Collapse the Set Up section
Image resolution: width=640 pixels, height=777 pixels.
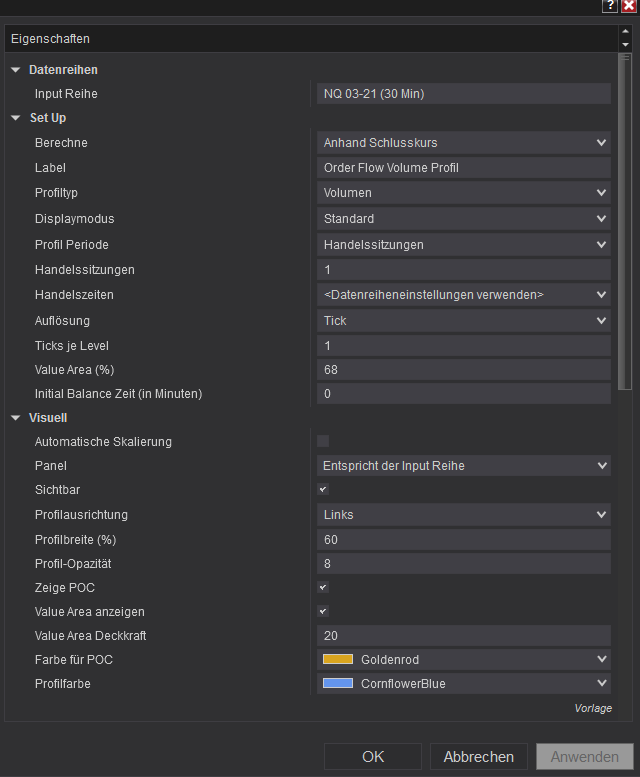tap(15, 118)
